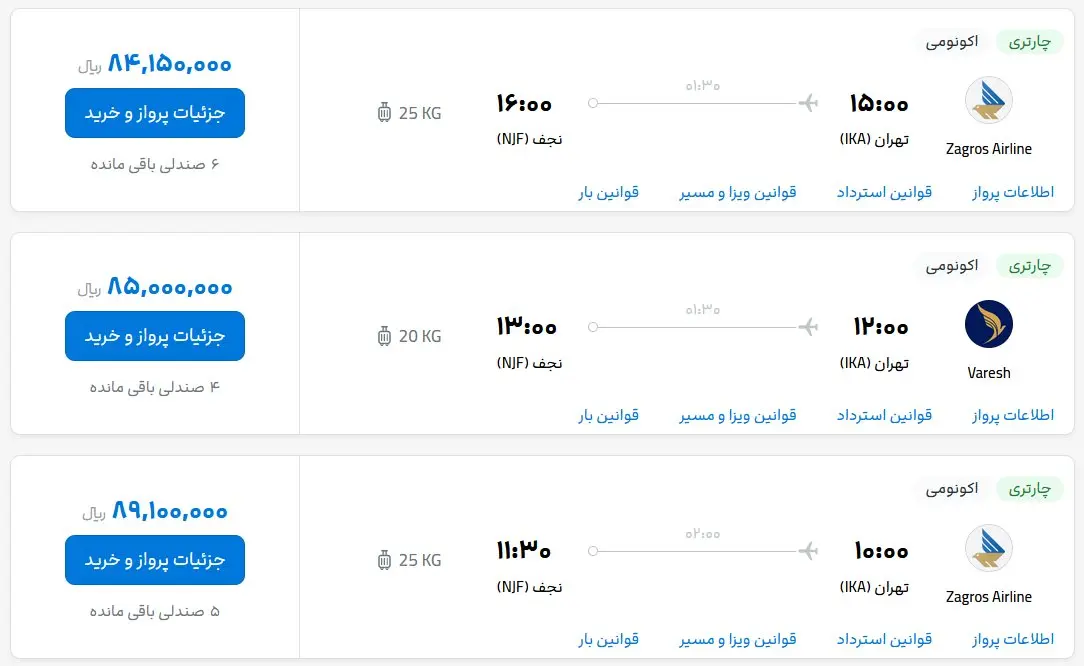Click the departure time 12:00 on the Varesh flight

[879, 325]
